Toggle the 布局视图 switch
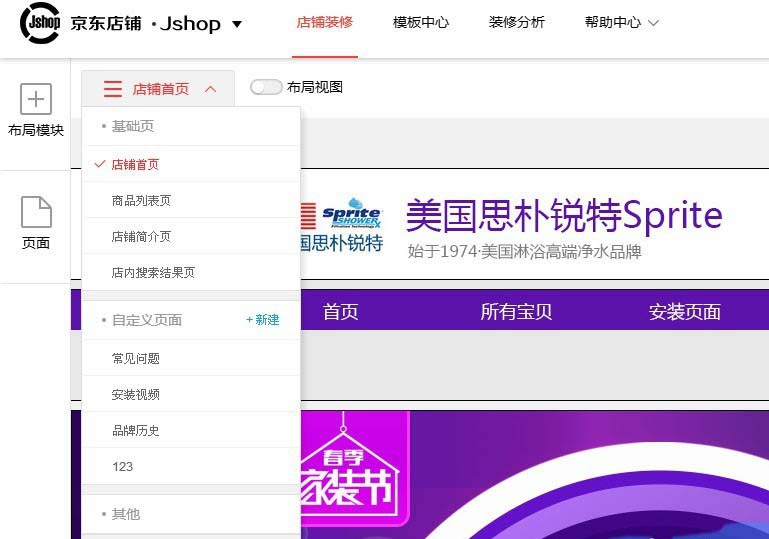769x539 pixels. [x=266, y=87]
